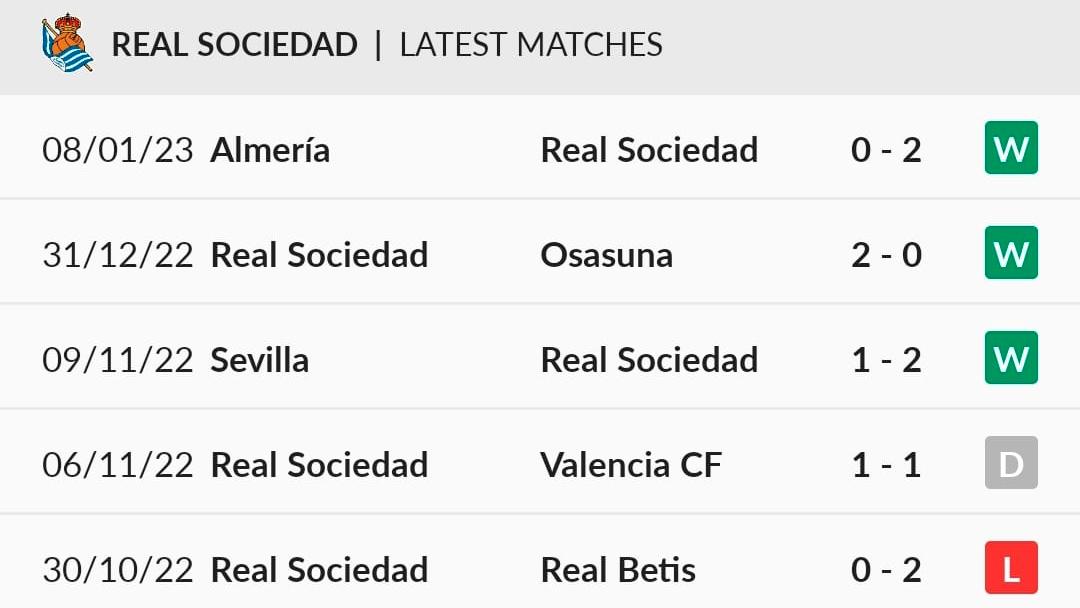Click the grey D badge for Valencia match

pos(1011,463)
